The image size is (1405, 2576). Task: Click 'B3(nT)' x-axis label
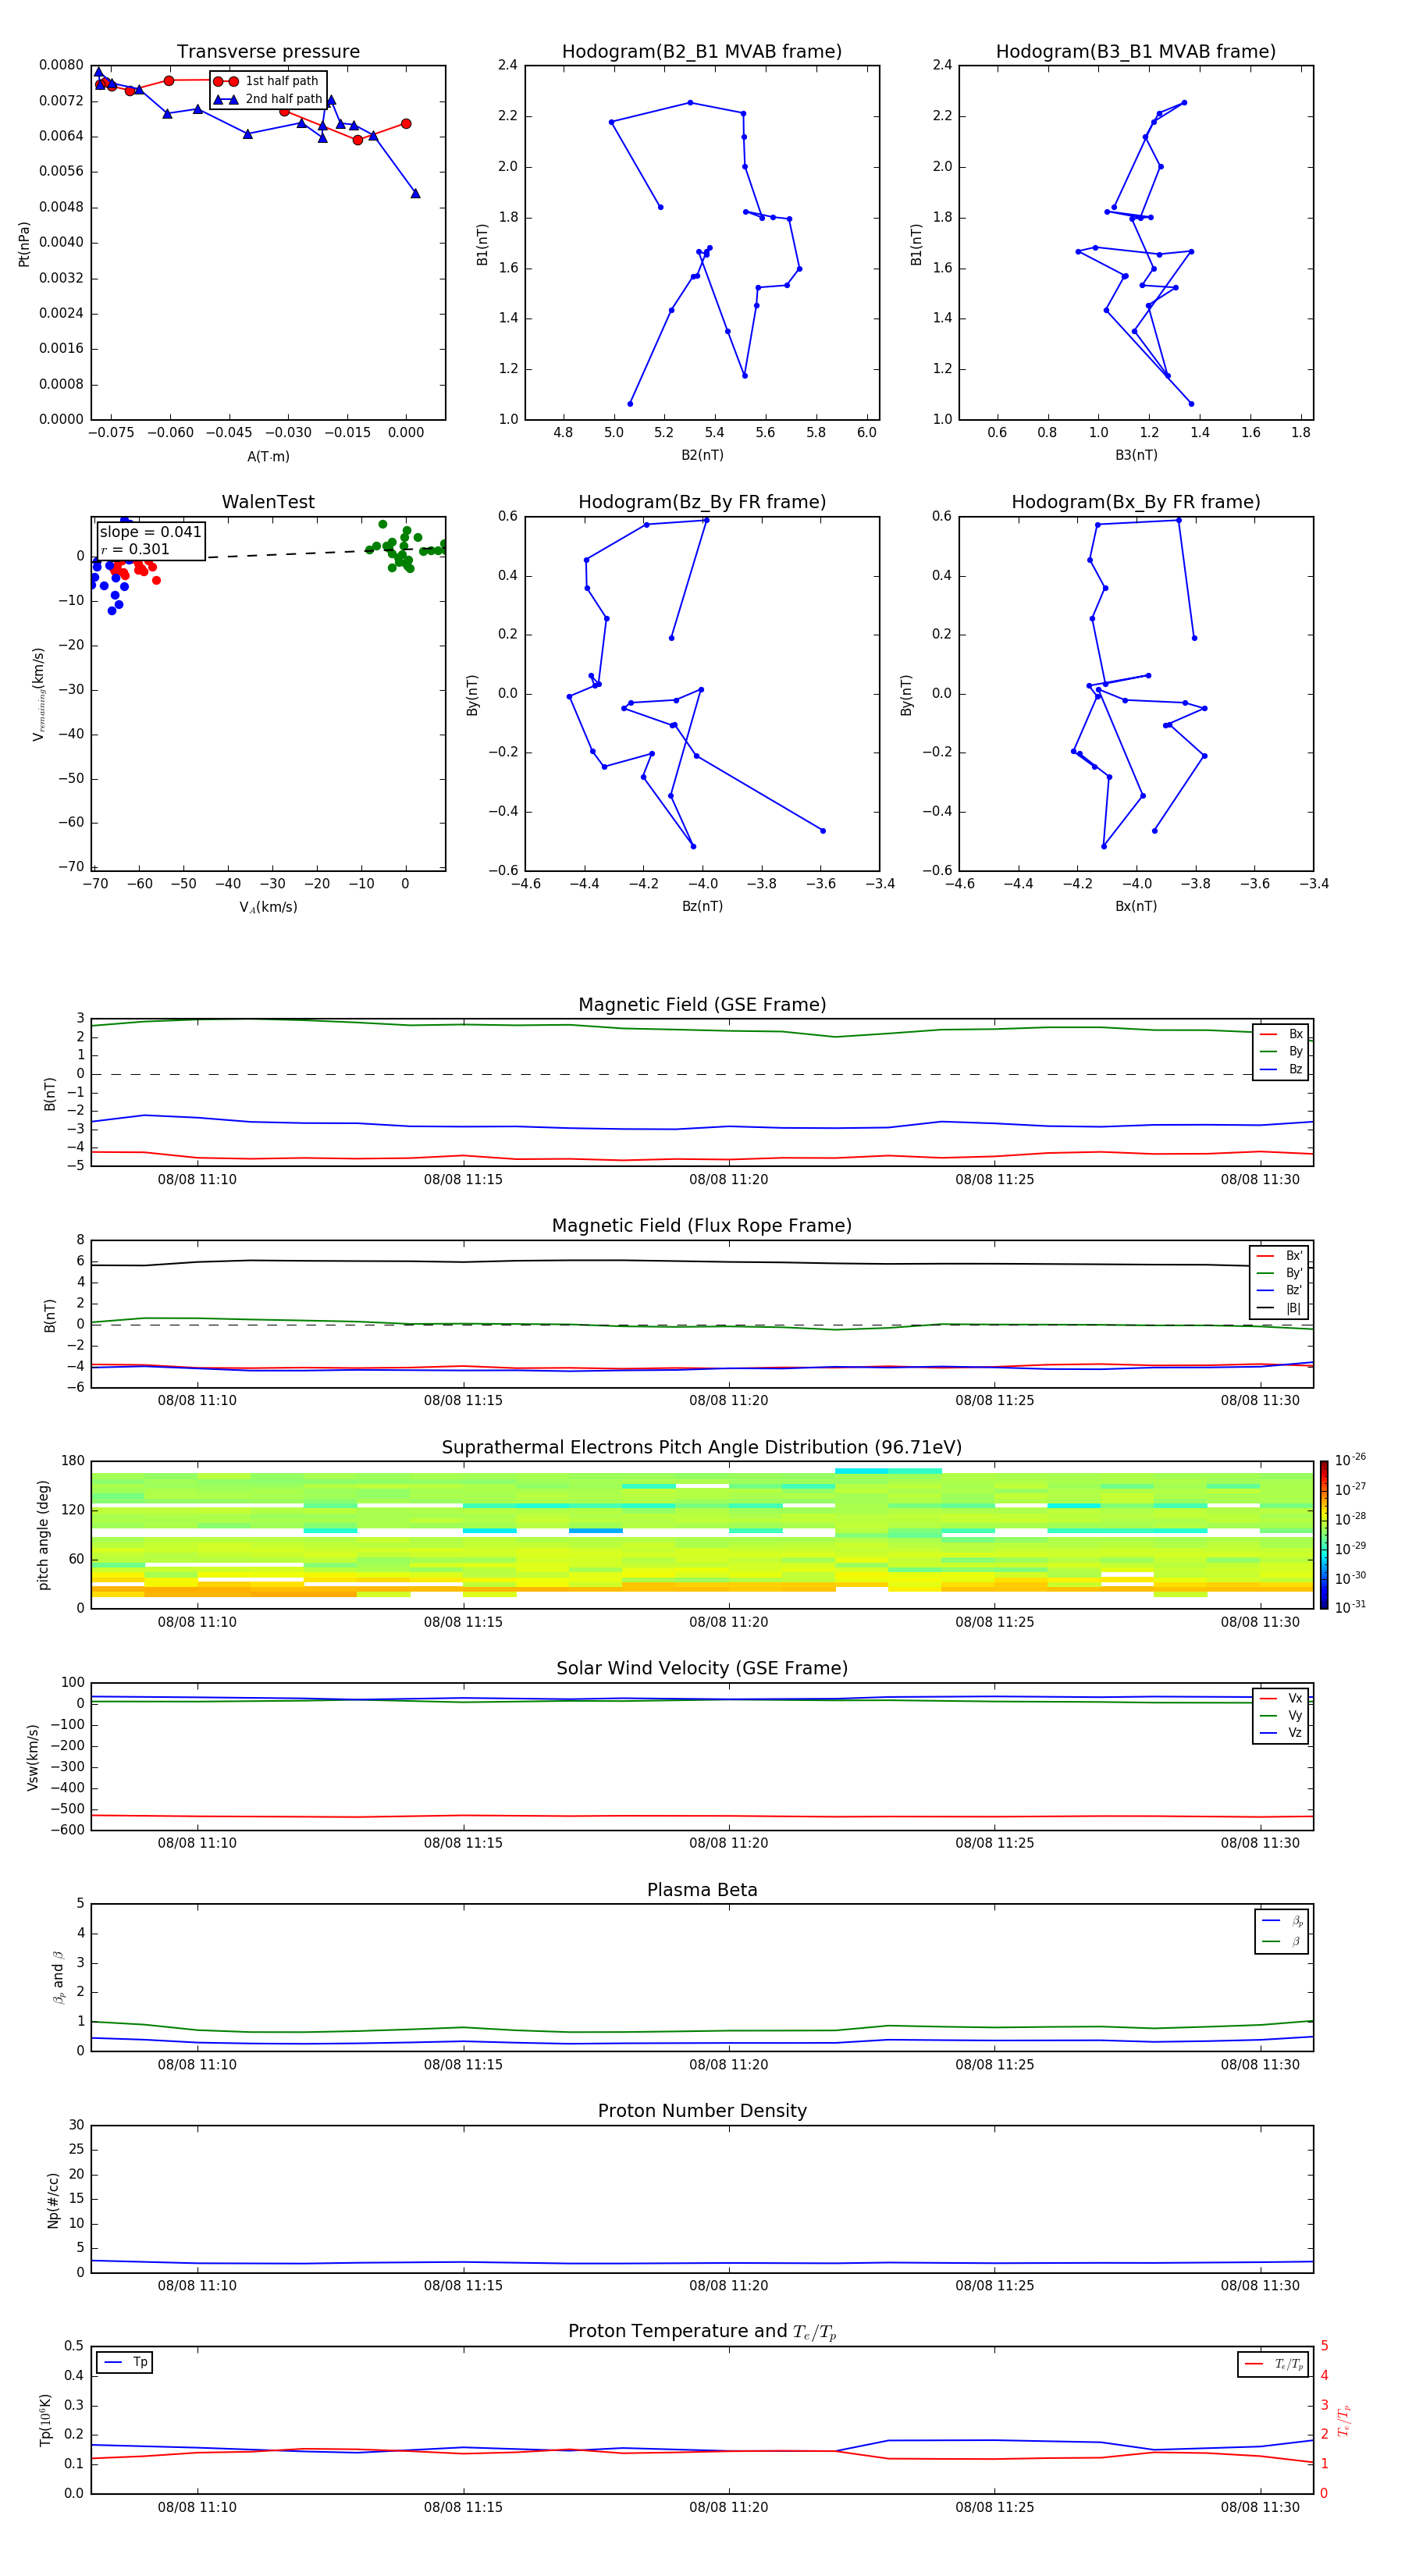pos(1136,455)
